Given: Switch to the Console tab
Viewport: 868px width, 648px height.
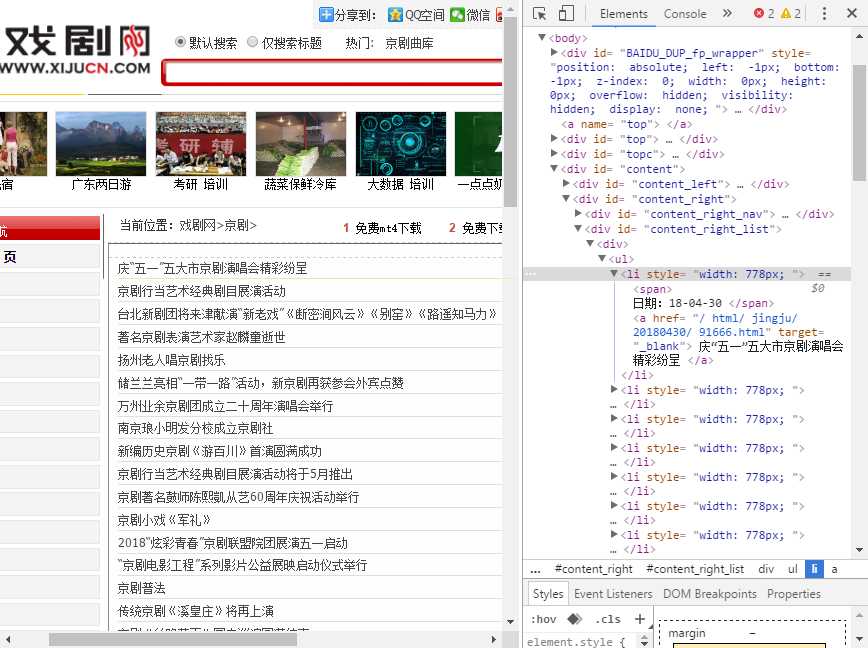Looking at the screenshot, I should [685, 14].
